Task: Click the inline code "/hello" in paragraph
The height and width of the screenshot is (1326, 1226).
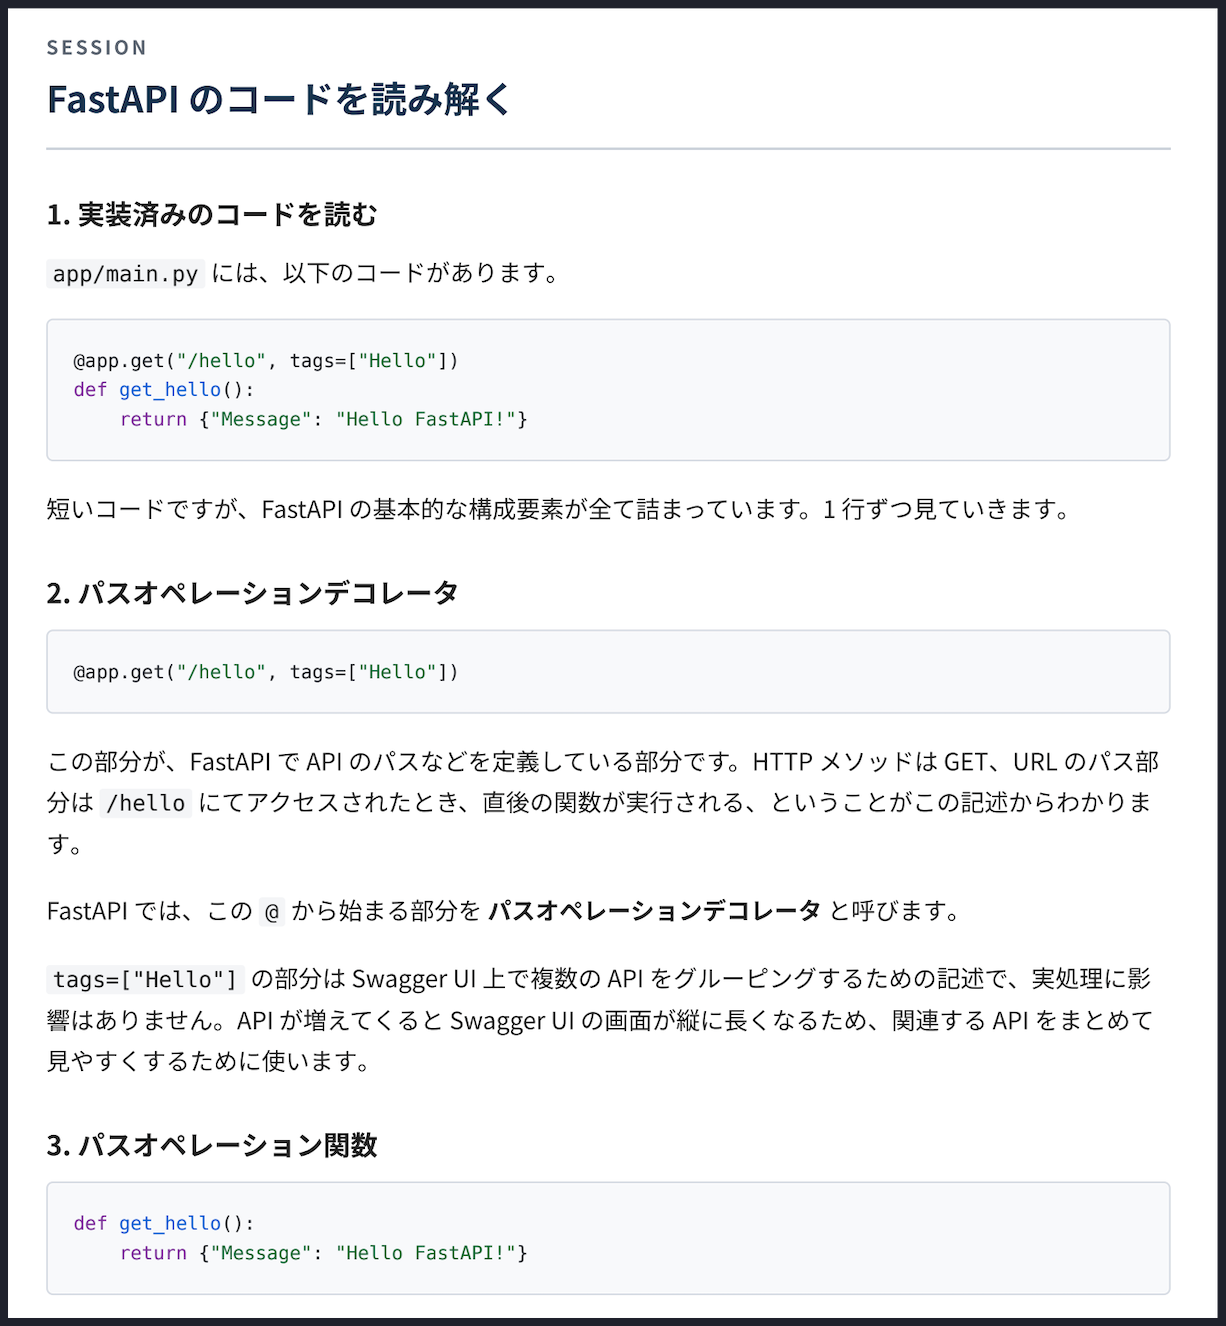Action: pos(146,803)
